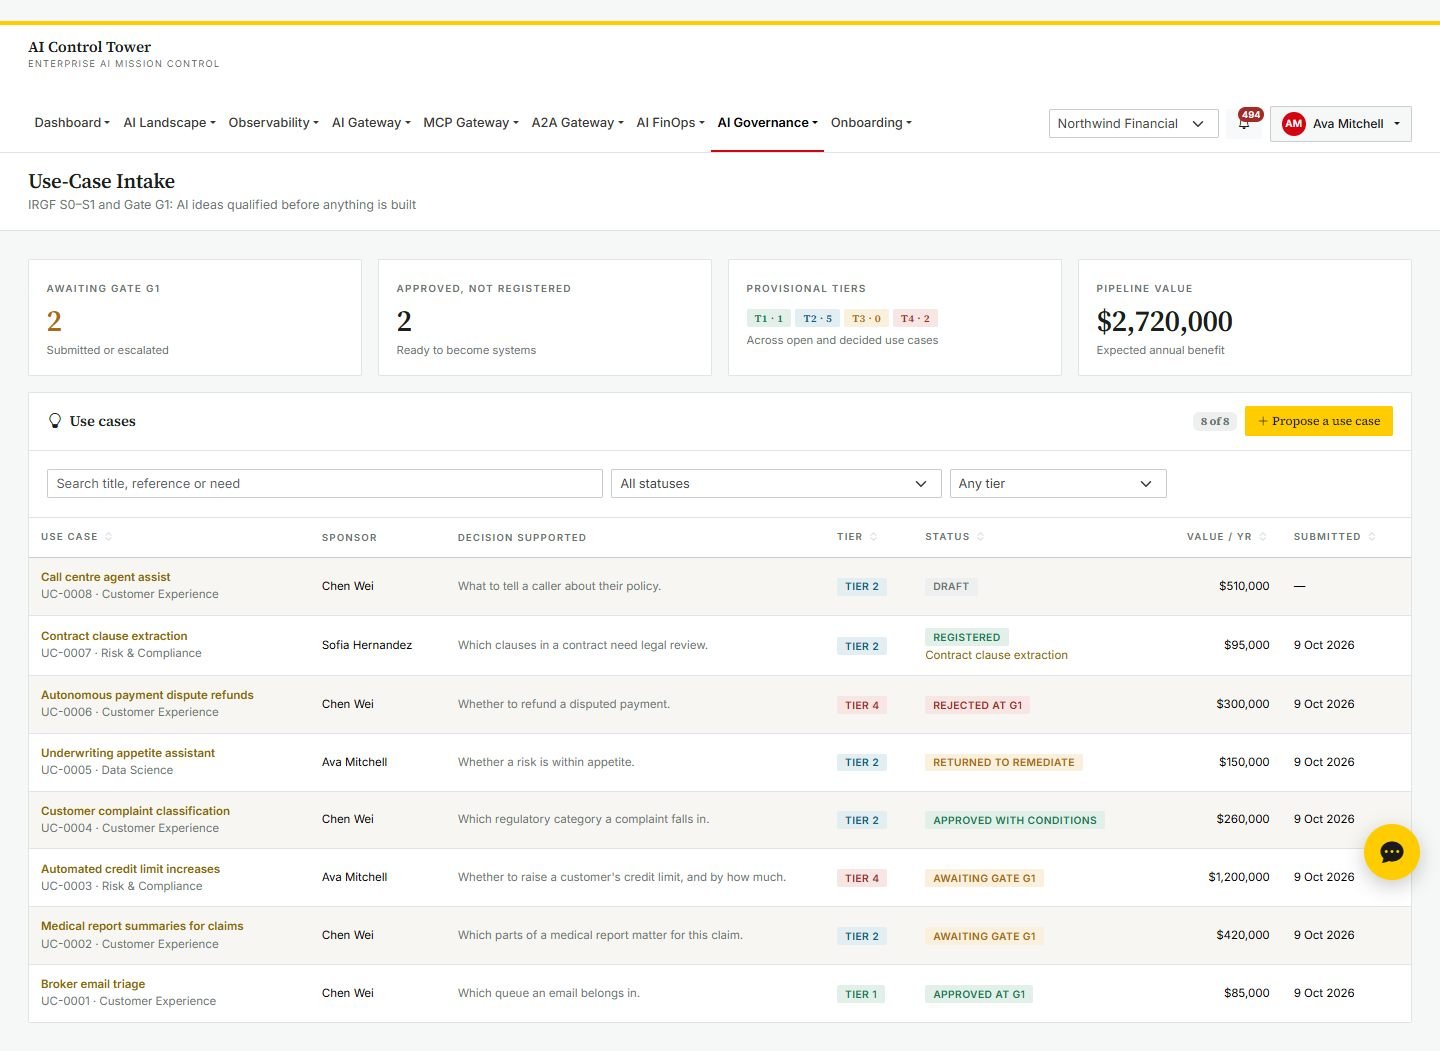Focus the search title, reference or need field

pos(325,484)
